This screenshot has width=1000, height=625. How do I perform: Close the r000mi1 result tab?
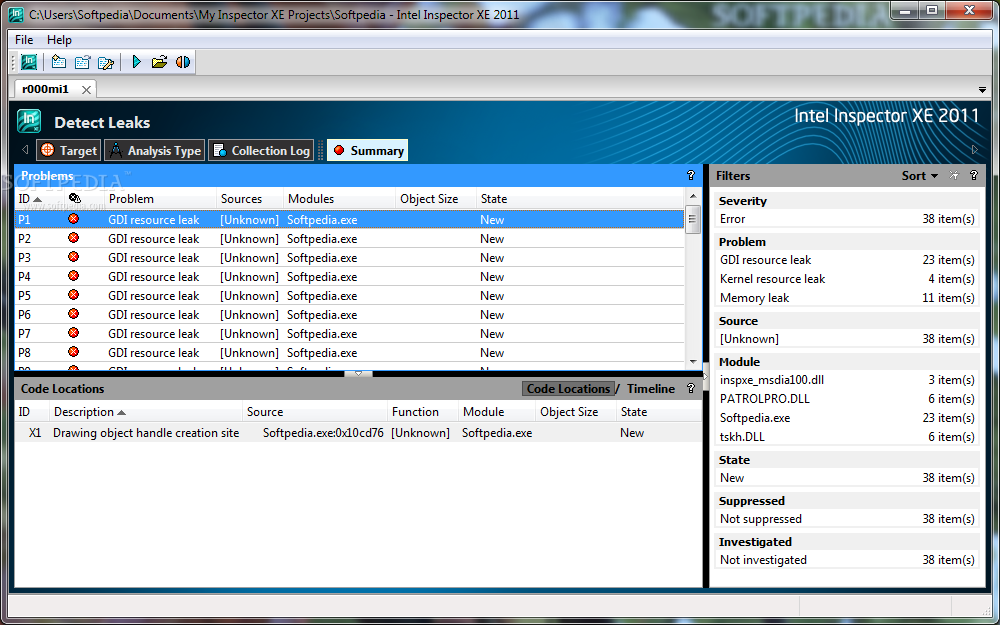tap(86, 90)
